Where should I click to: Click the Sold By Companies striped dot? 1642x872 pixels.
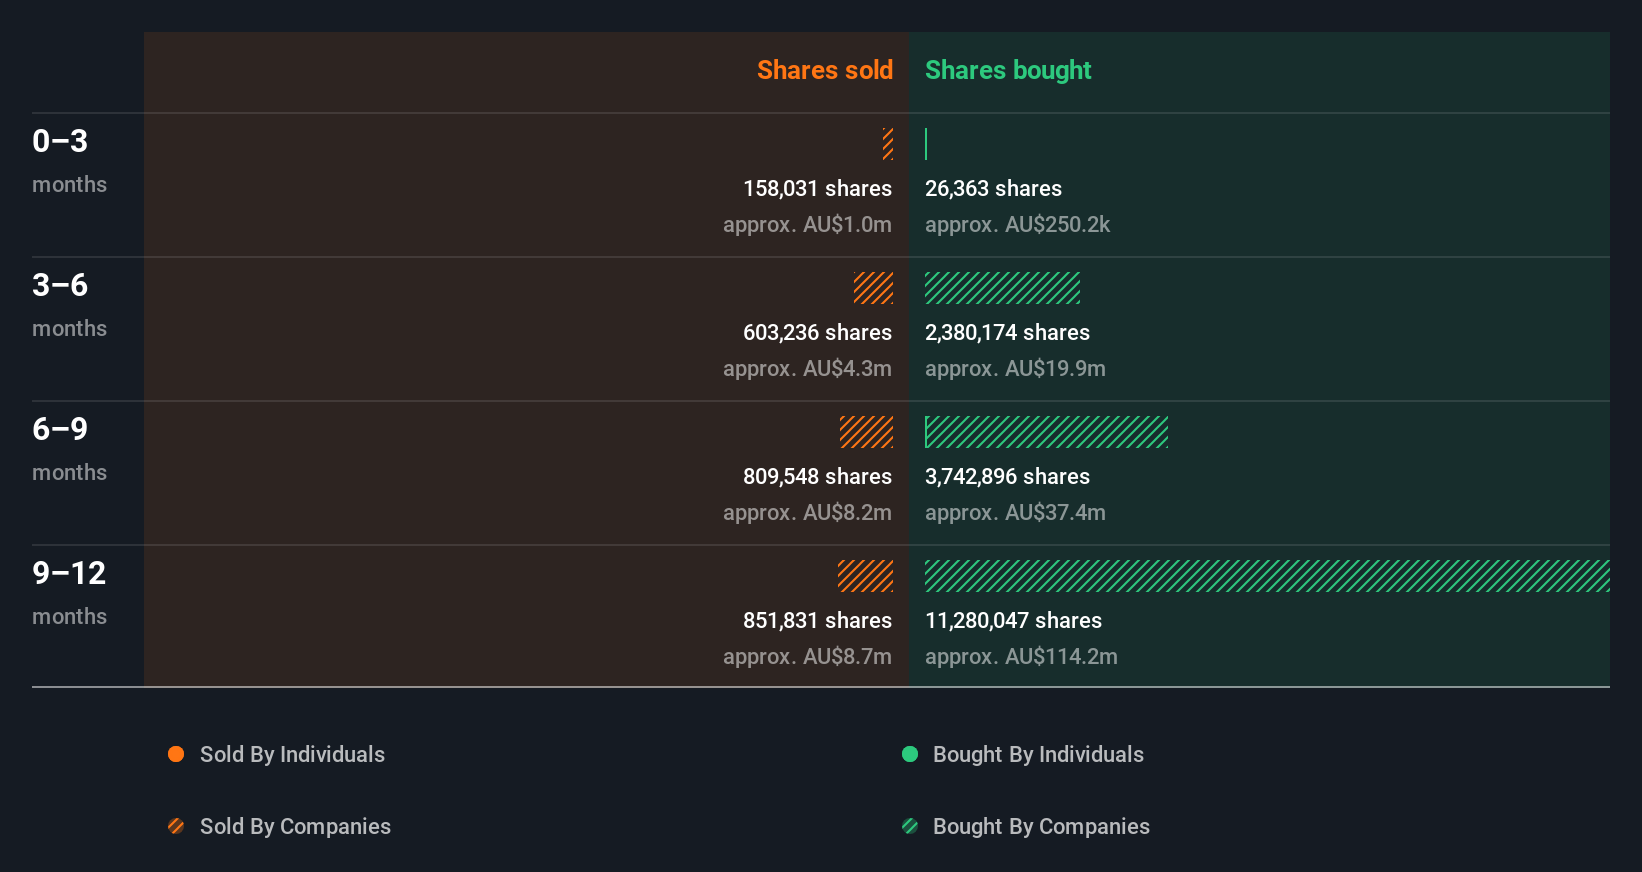coord(176,826)
